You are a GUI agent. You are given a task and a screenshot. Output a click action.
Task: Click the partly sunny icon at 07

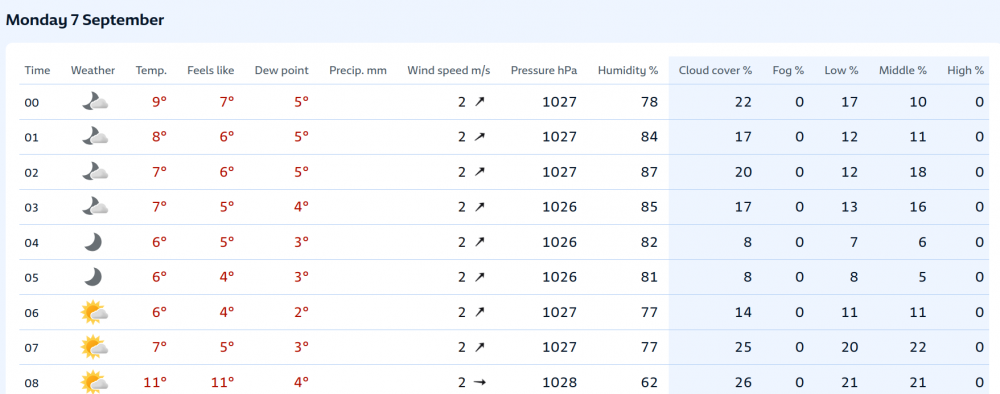pos(94,347)
